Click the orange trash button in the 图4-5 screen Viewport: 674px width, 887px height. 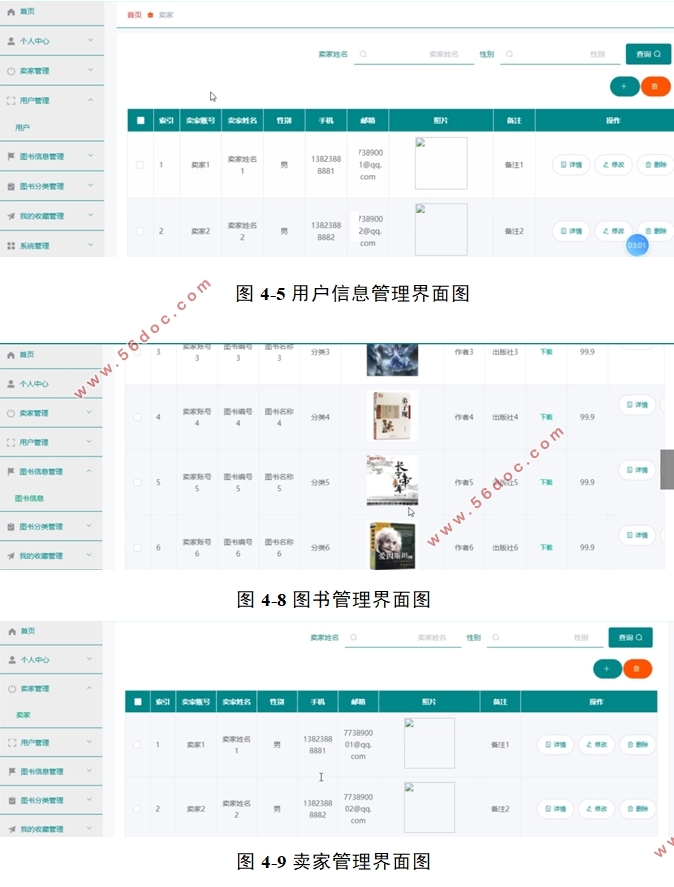655,87
